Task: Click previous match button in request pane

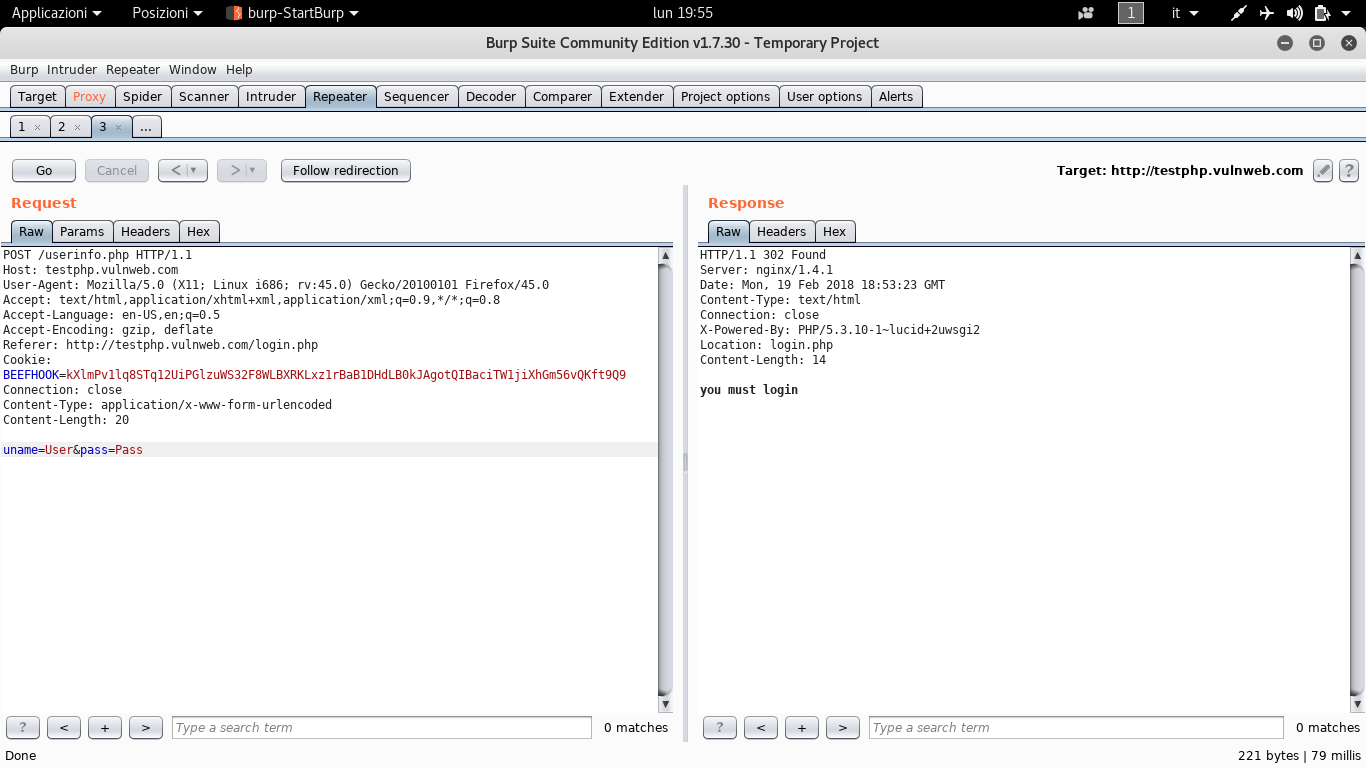Action: click(64, 727)
